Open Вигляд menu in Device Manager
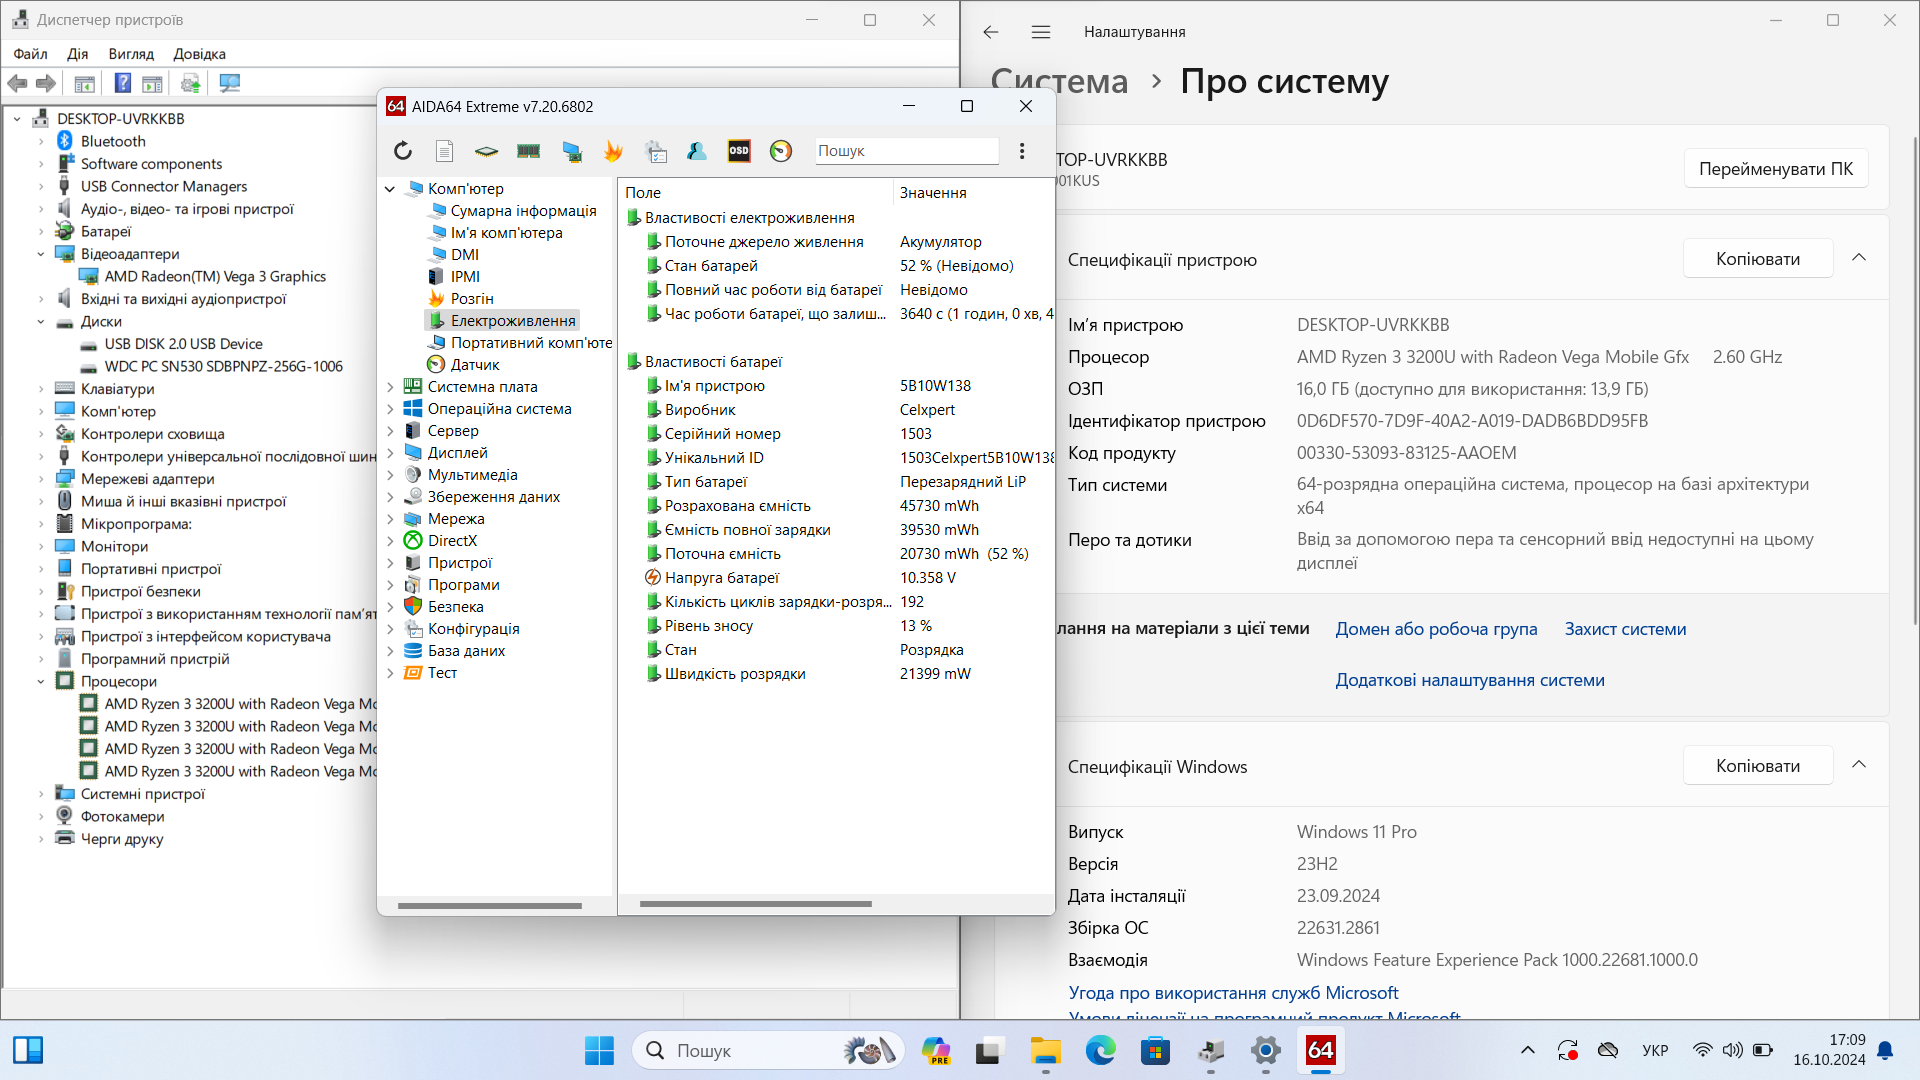 pos(131,54)
